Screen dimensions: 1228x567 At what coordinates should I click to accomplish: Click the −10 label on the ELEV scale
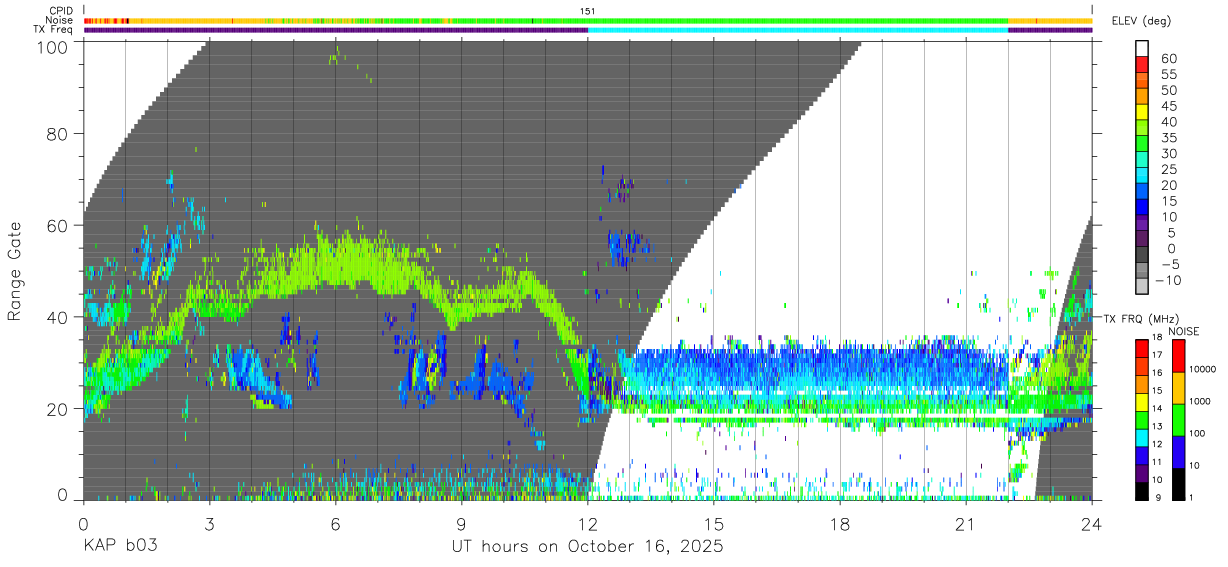(1166, 280)
